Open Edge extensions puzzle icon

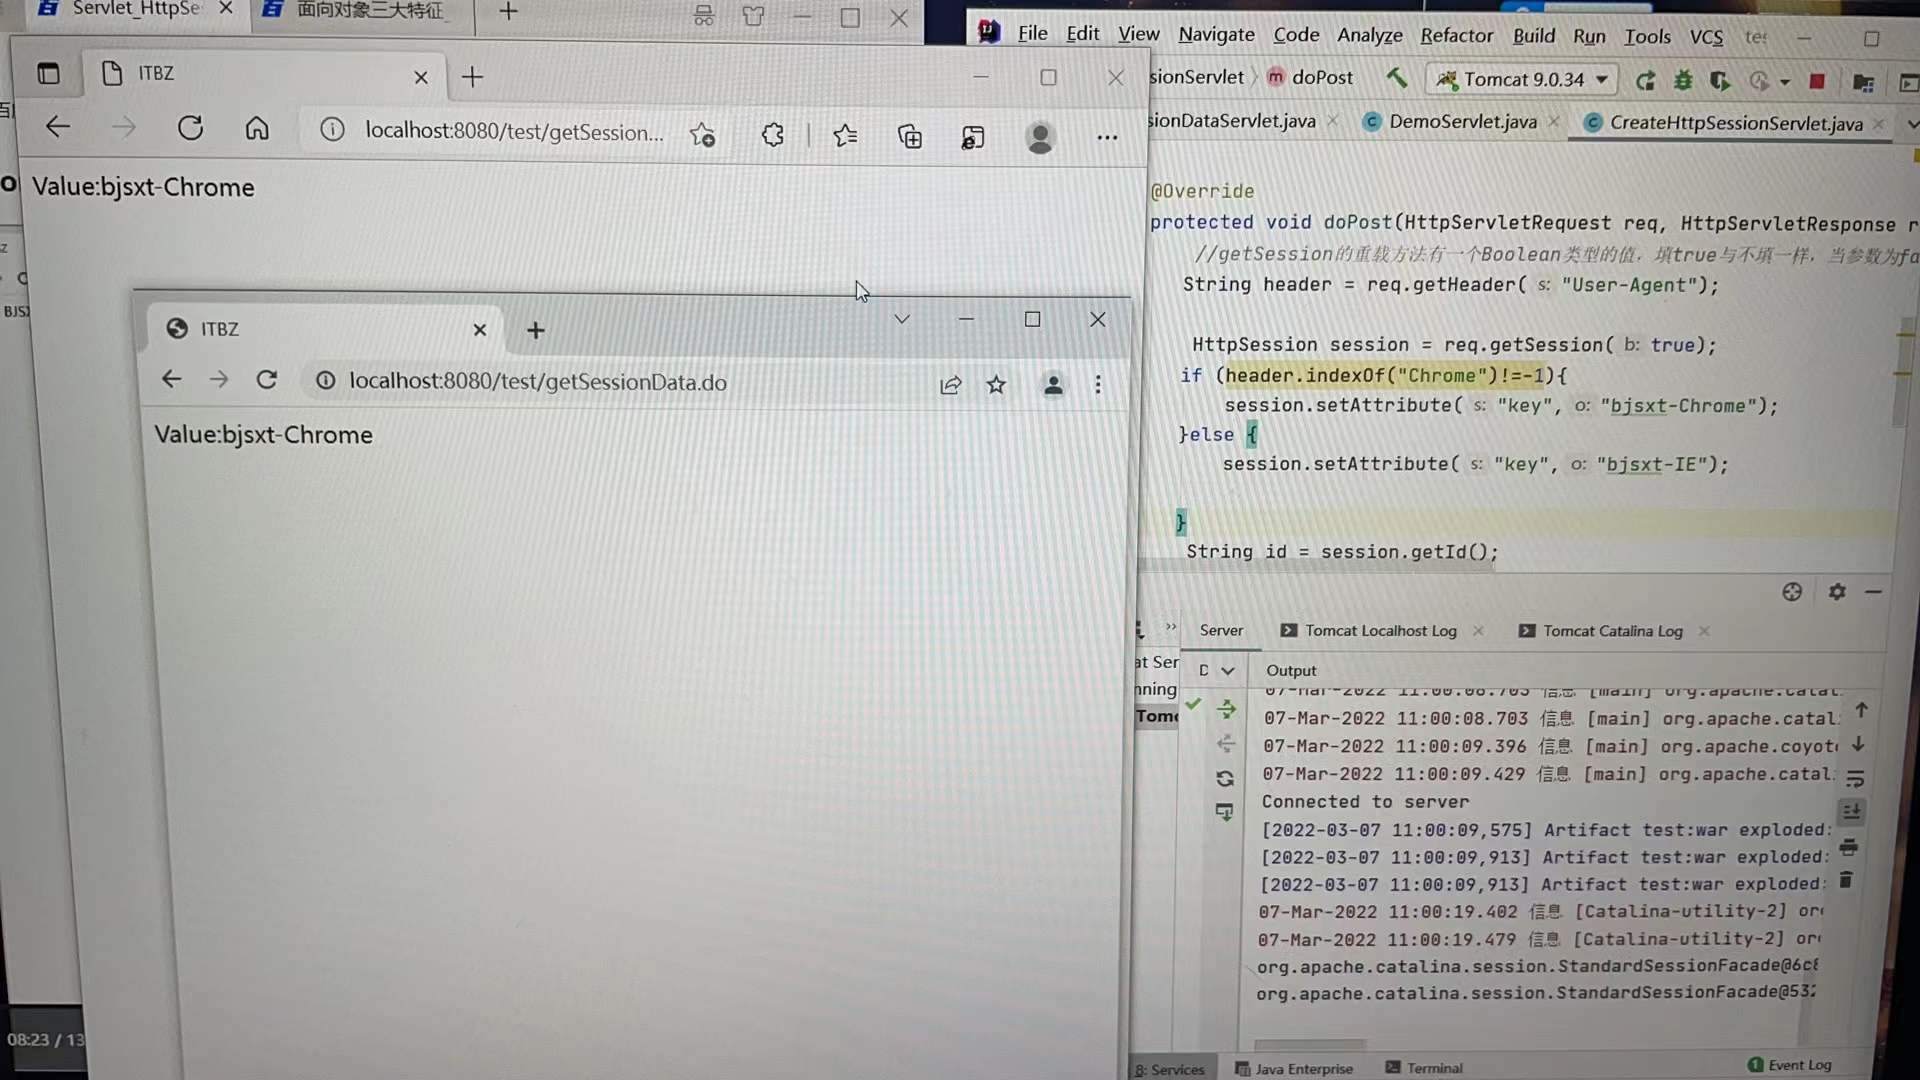[772, 135]
